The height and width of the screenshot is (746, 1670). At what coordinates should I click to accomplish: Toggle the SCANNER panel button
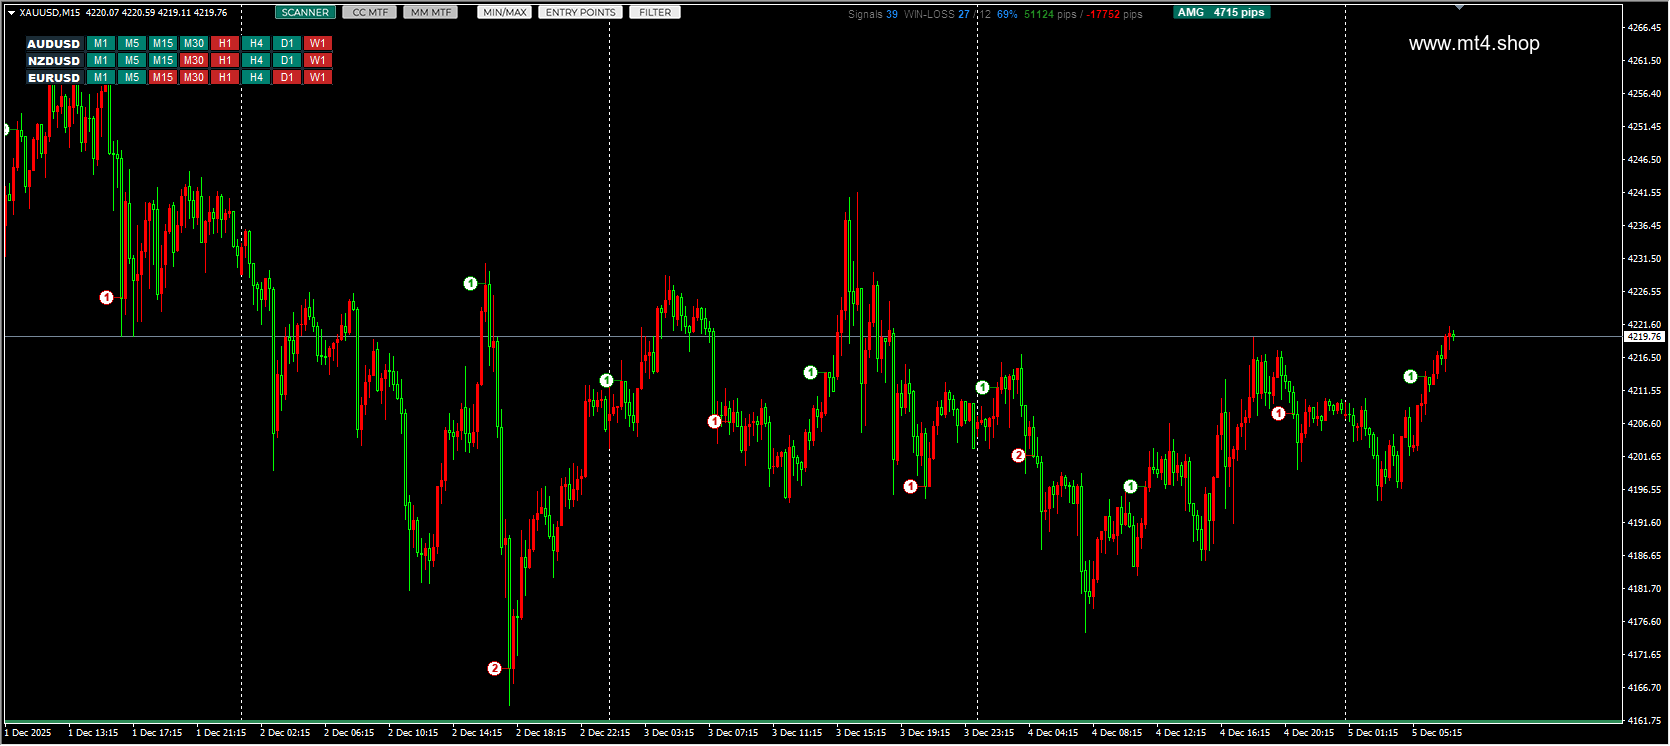click(305, 12)
